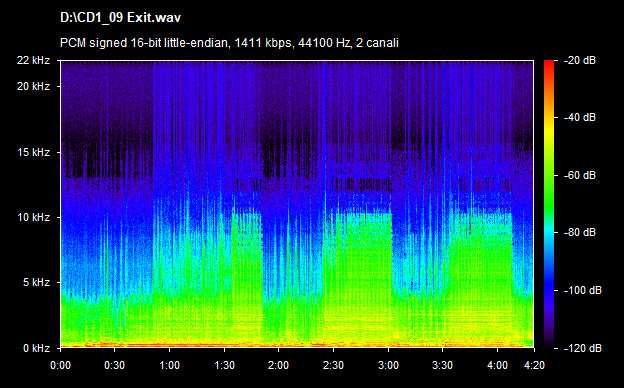Image resolution: width=624 pixels, height=388 pixels.
Task: Click the -20 dB level on the legend
Action: click(x=580, y=60)
